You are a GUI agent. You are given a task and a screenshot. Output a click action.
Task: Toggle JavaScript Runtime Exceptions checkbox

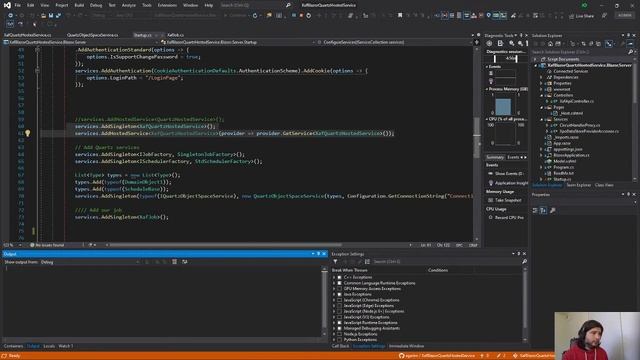(340, 322)
